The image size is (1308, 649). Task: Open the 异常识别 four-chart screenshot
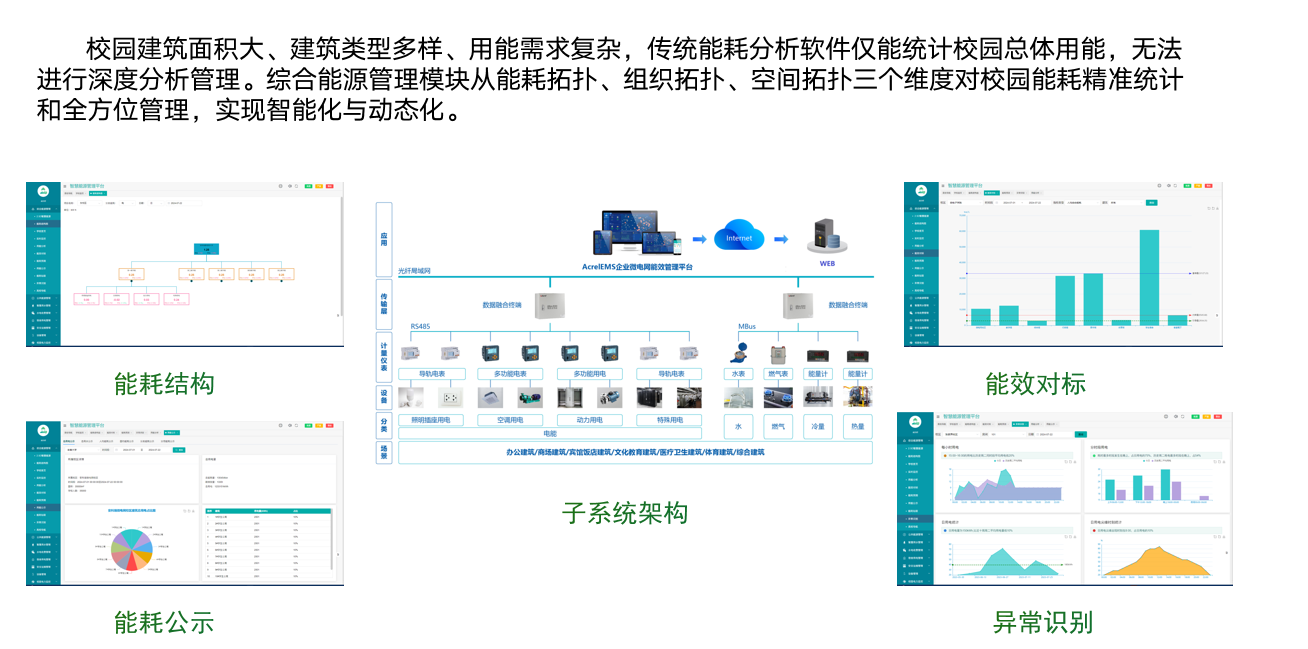(1064, 498)
